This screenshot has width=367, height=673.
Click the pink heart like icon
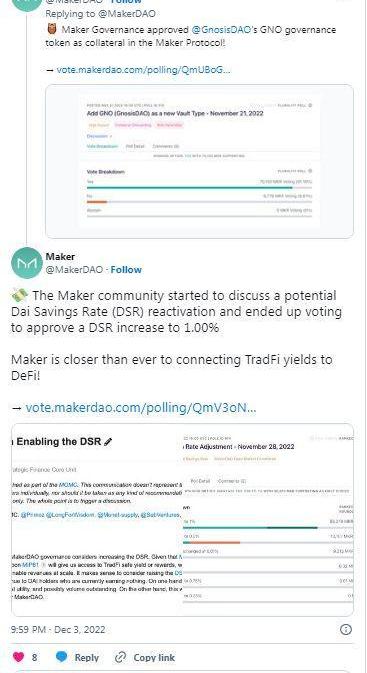[x=18, y=657]
